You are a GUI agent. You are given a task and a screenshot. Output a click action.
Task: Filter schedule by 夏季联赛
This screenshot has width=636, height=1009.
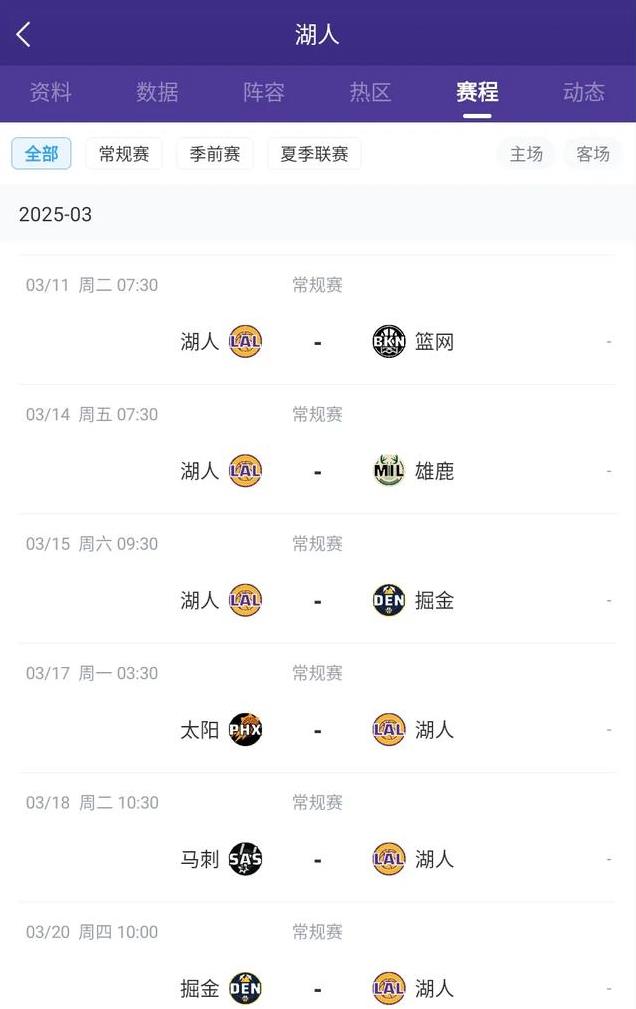tap(314, 154)
